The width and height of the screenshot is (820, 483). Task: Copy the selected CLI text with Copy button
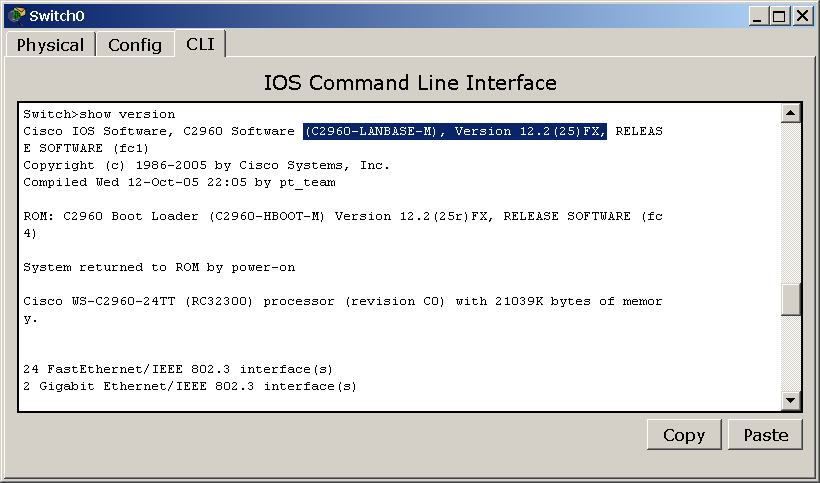pyautogui.click(x=684, y=435)
